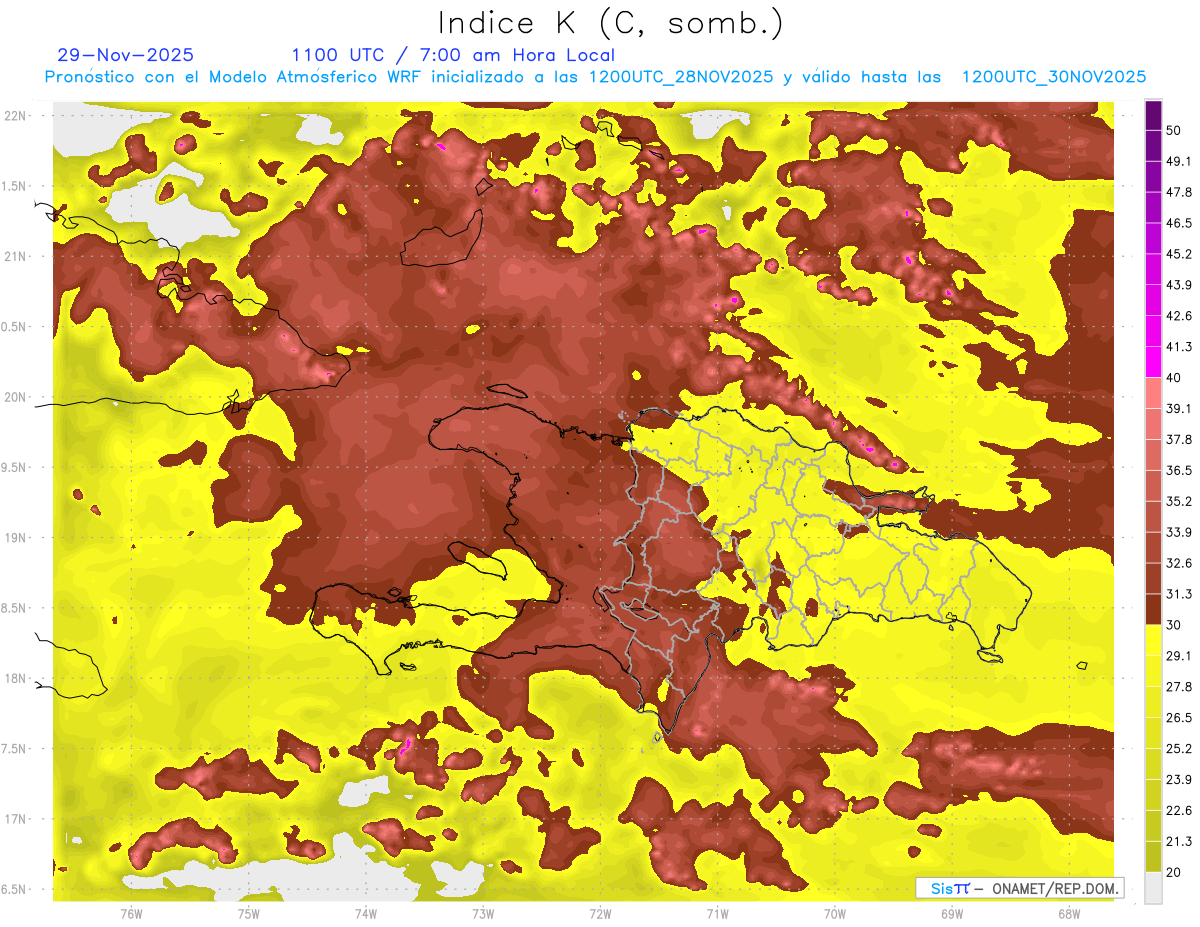The image size is (1200, 927).
Task: Click the "20" color scale label
Action: pyautogui.click(x=1174, y=872)
